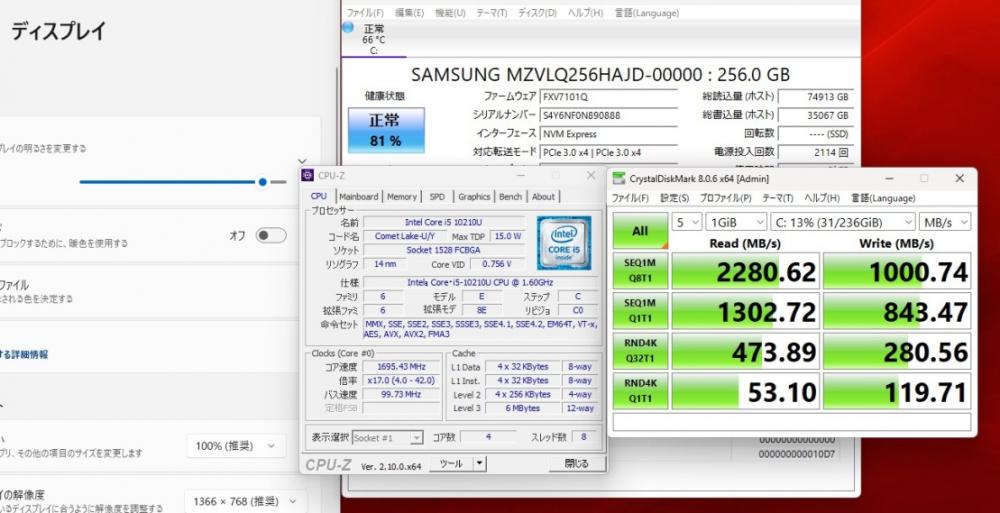Image resolution: width=1000 pixels, height=513 pixels.
Task: Run the RND4K Q32T1 test button
Action: [x=640, y=351]
